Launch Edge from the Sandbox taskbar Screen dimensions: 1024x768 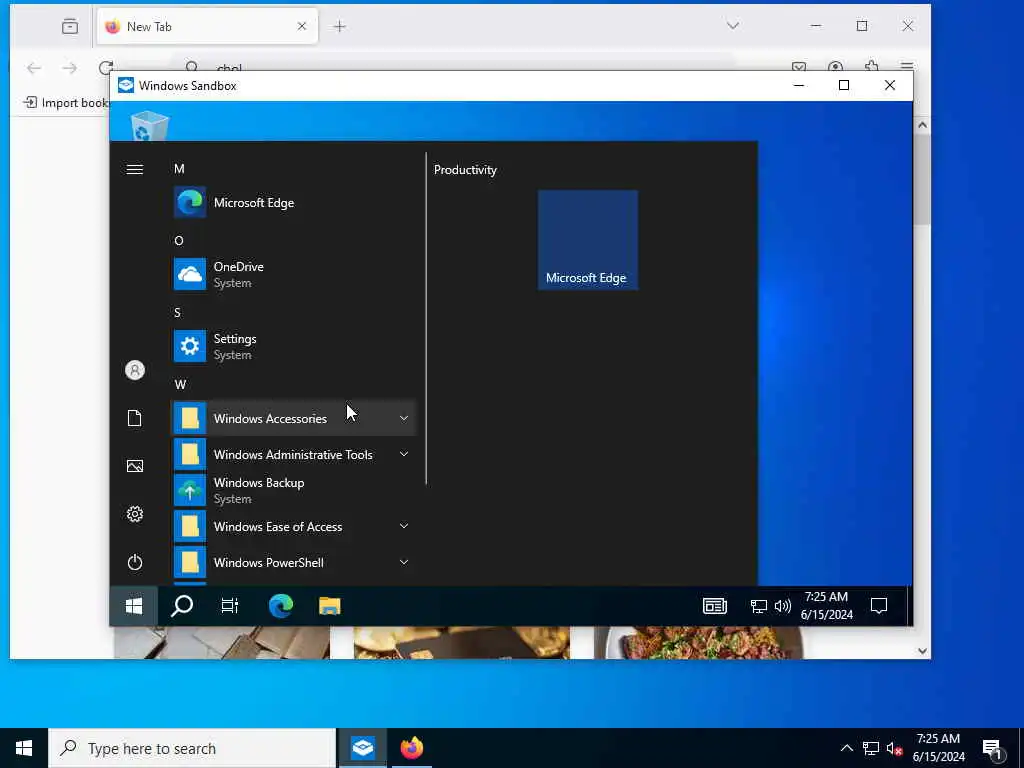click(x=281, y=606)
